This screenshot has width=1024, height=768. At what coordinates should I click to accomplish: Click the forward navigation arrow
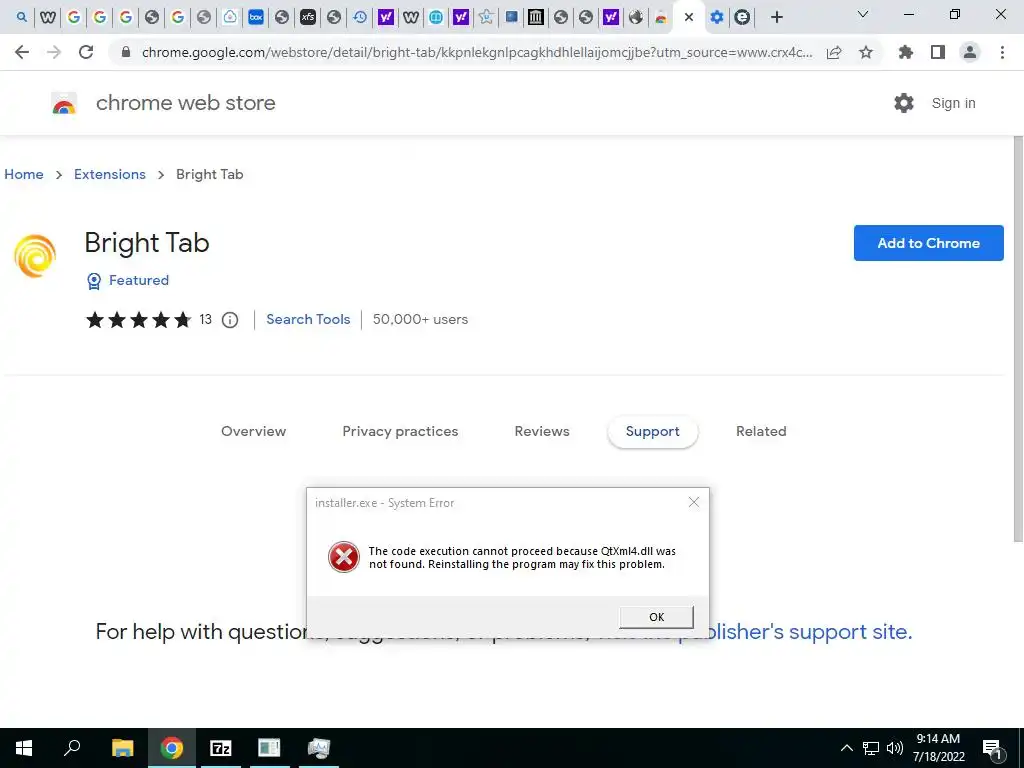[54, 52]
